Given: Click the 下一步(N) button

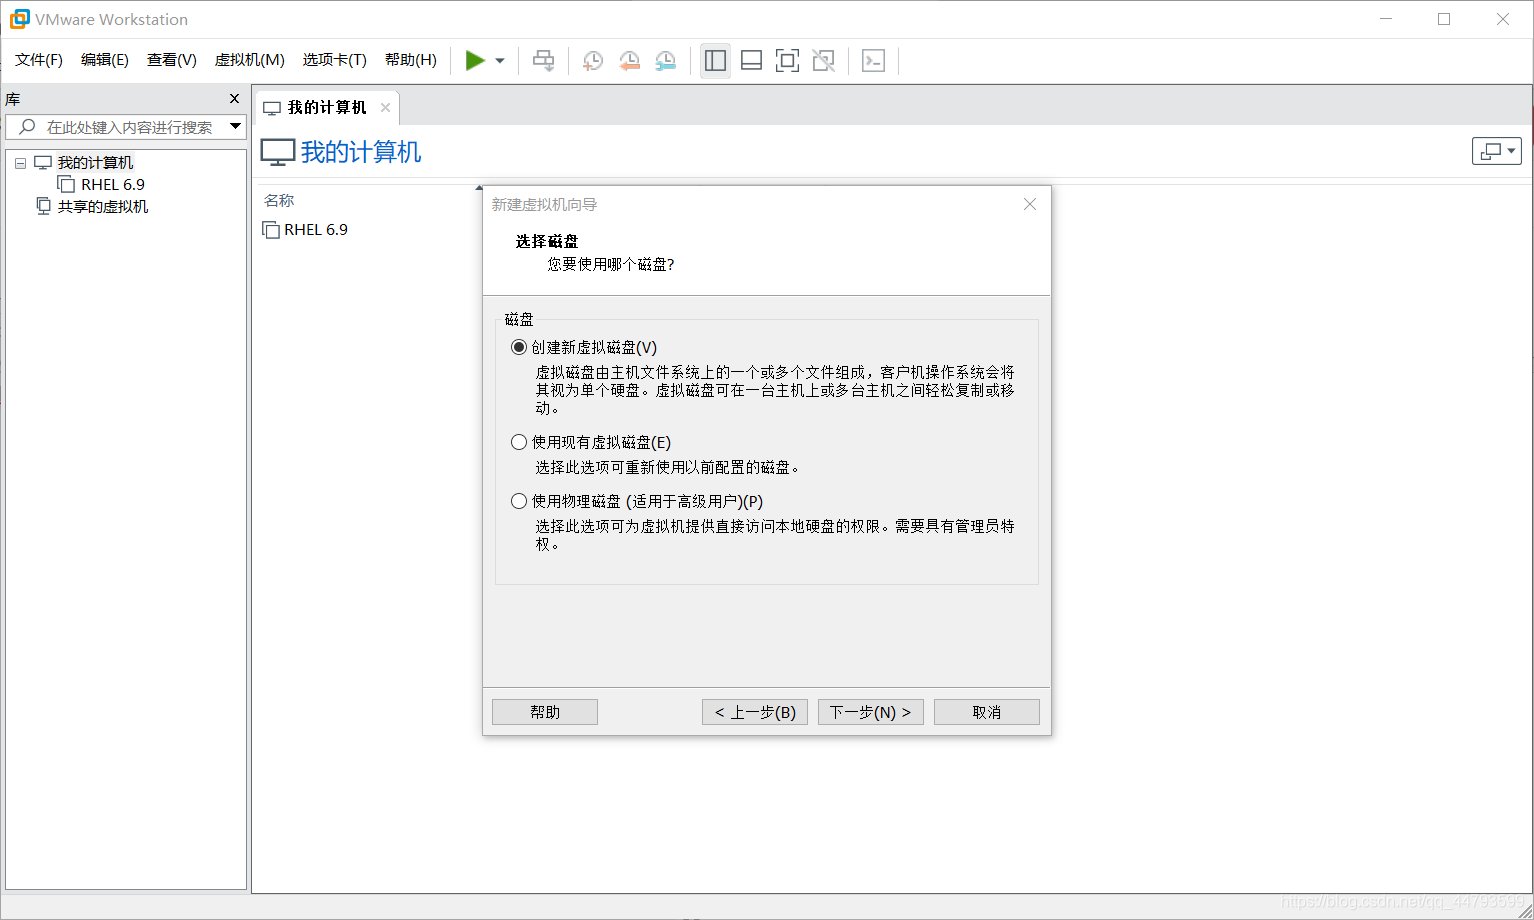Looking at the screenshot, I should click(x=869, y=711).
